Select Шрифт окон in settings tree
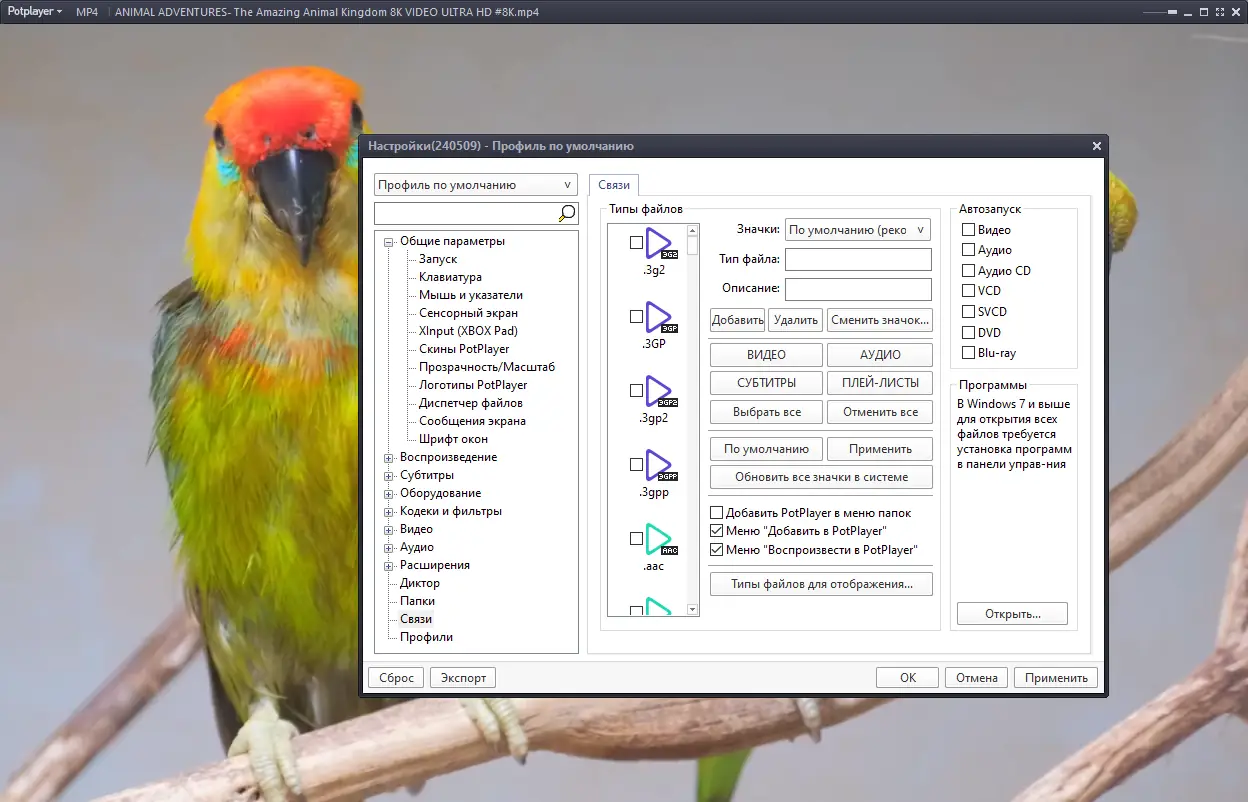Image resolution: width=1248 pixels, height=802 pixels. pos(453,439)
